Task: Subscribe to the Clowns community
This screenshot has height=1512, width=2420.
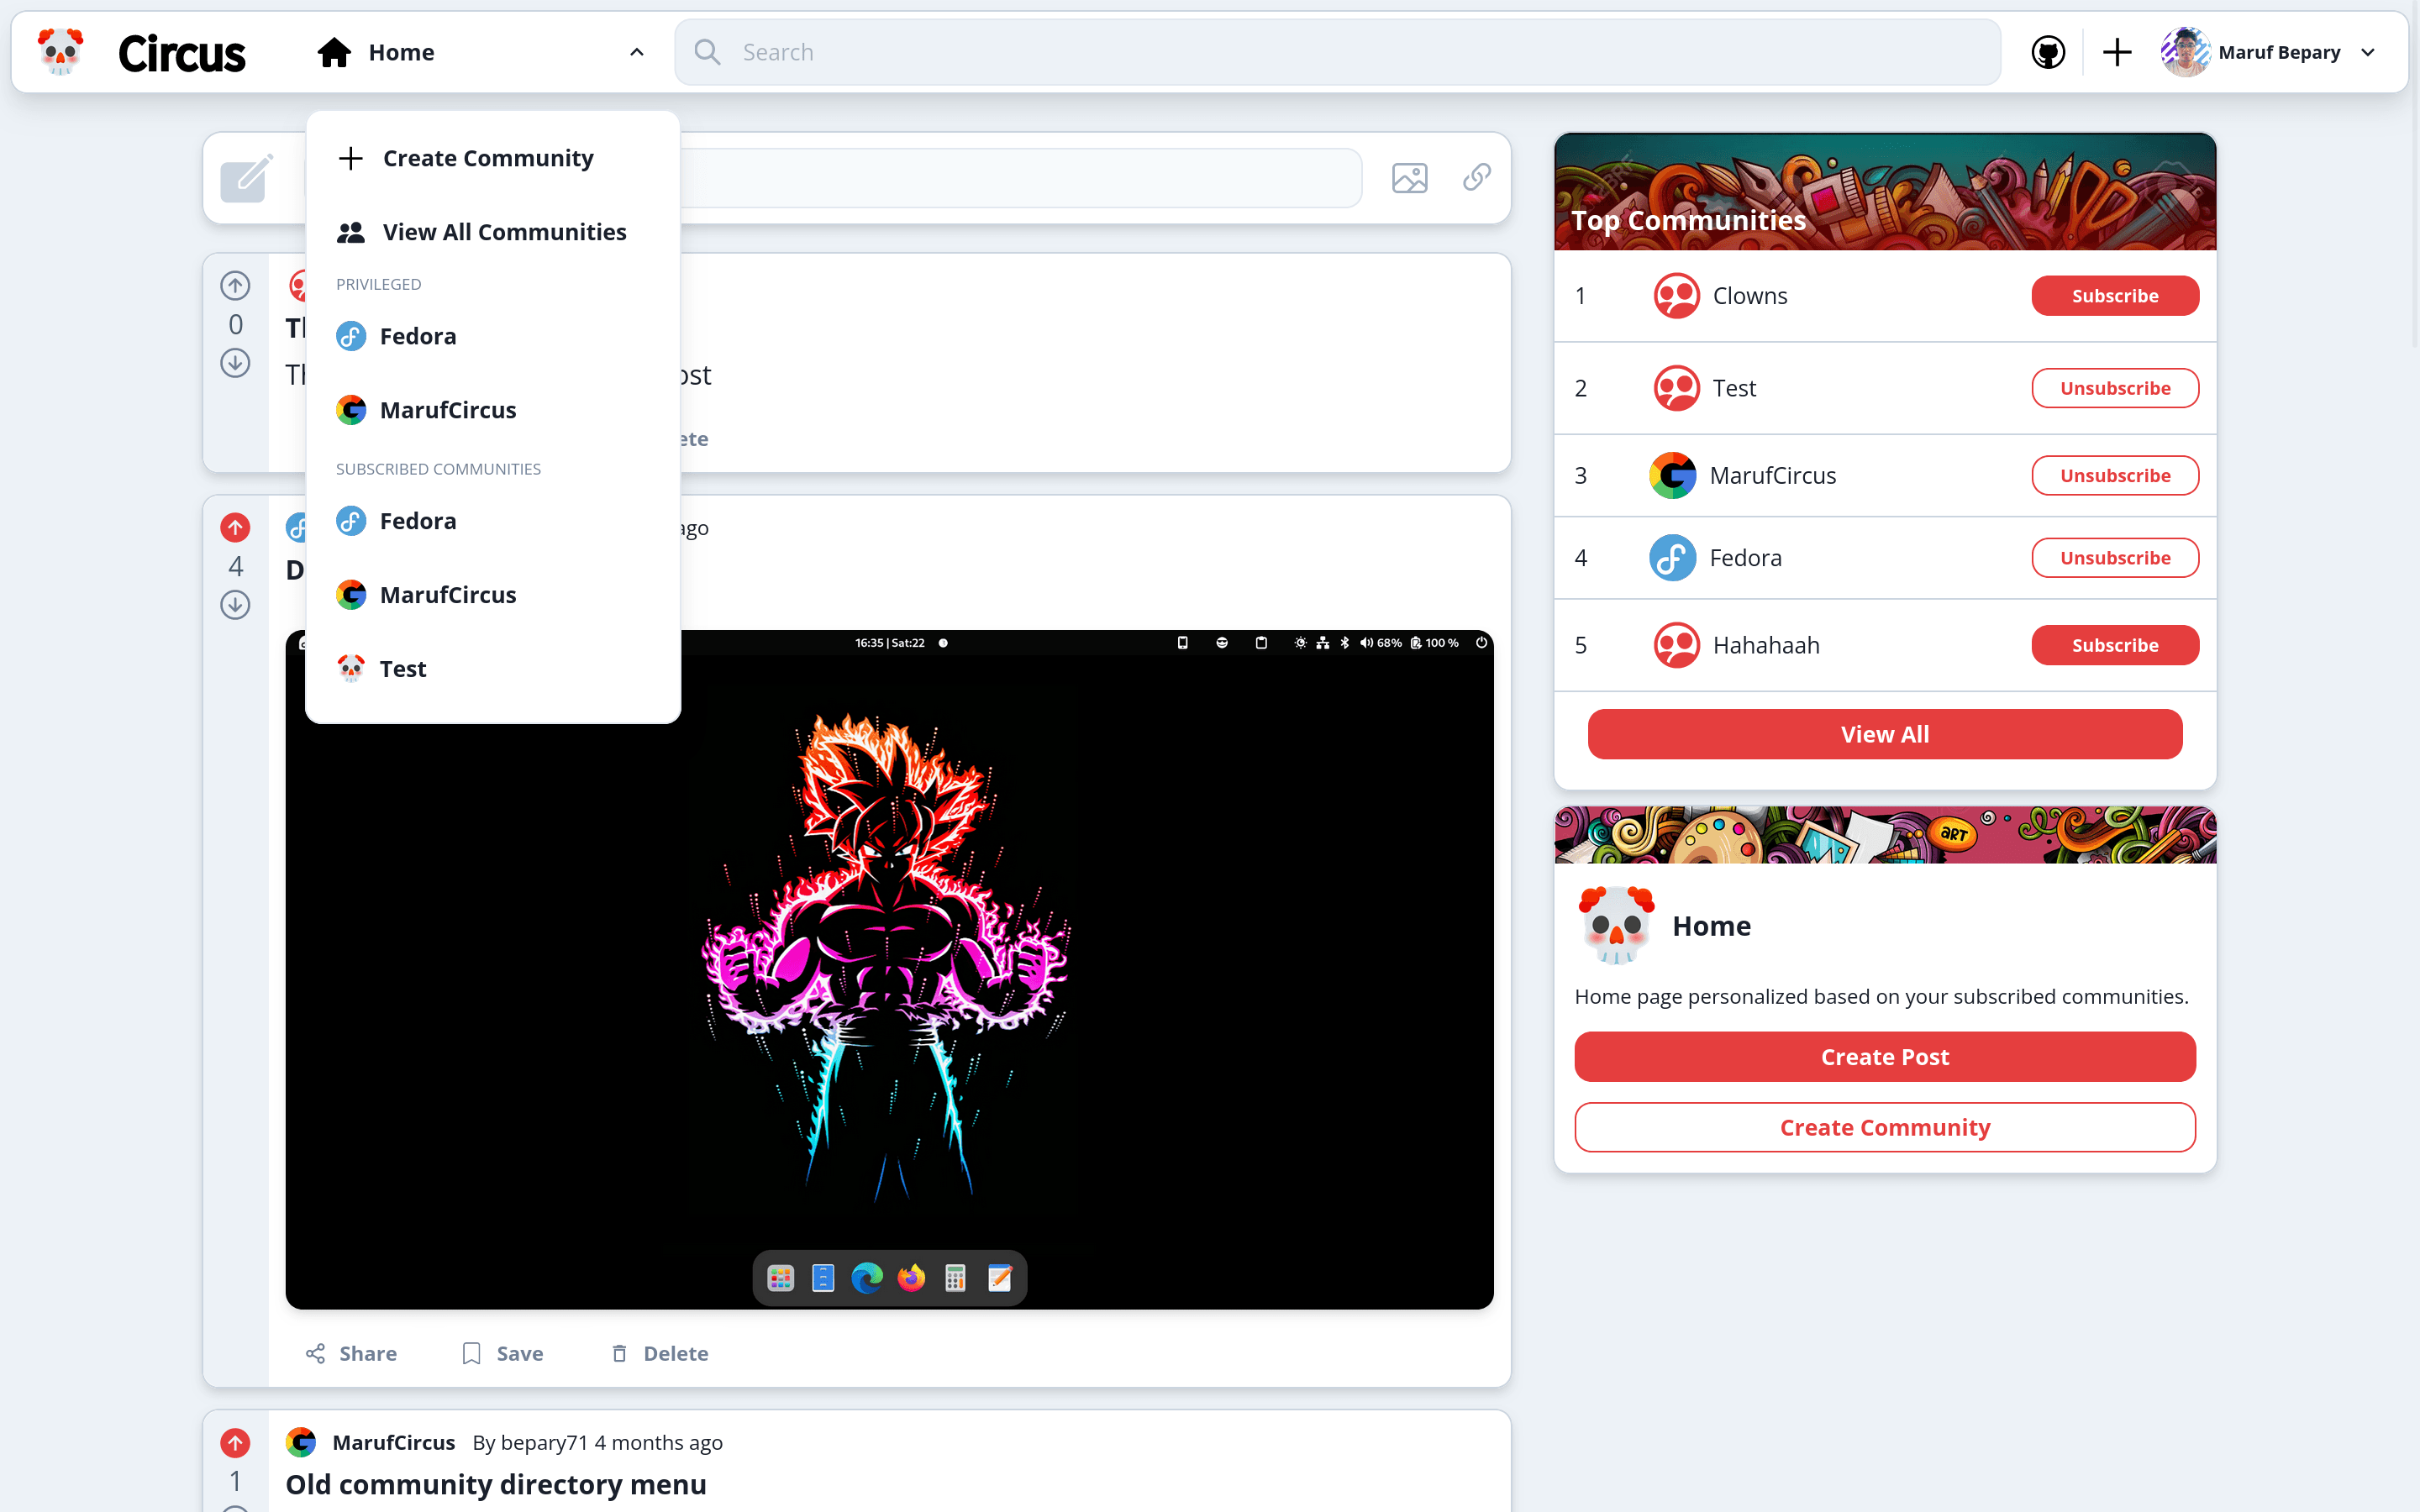Action: (x=2115, y=296)
